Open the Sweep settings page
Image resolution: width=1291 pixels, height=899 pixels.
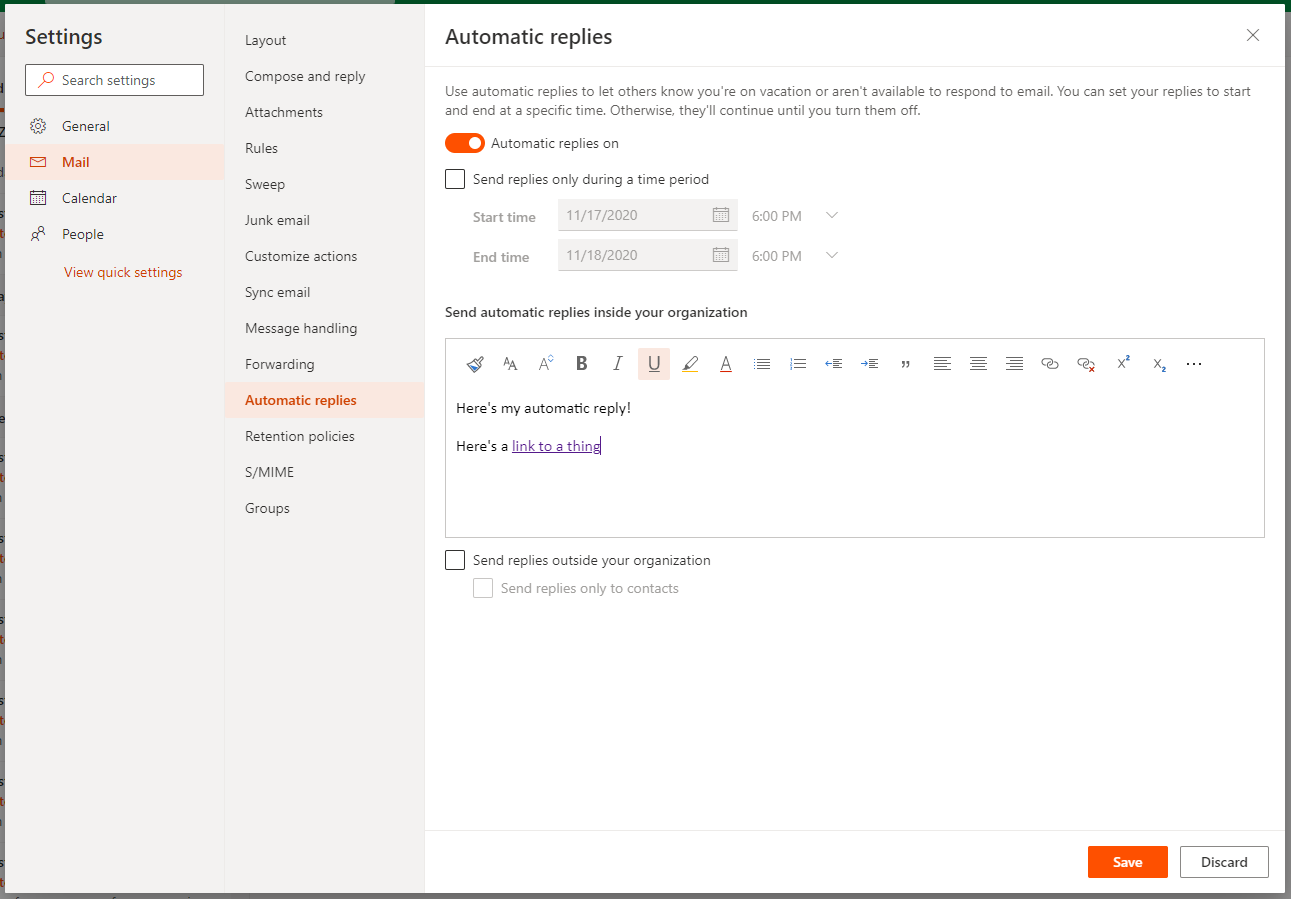tap(324, 184)
